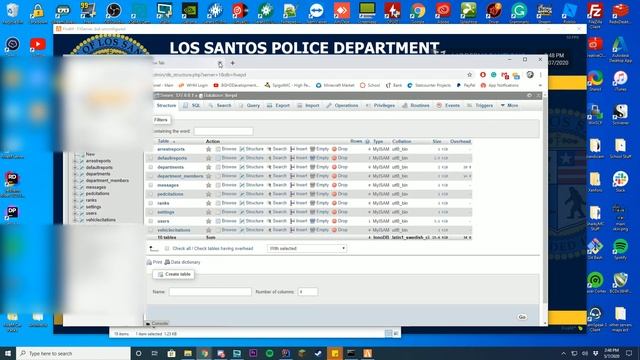Click Check tables having overhead link
Screen dimensions: 640x360
(x=224, y=249)
